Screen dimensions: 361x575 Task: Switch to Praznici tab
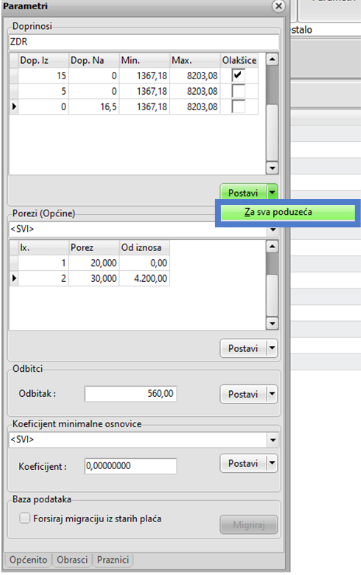113,560
